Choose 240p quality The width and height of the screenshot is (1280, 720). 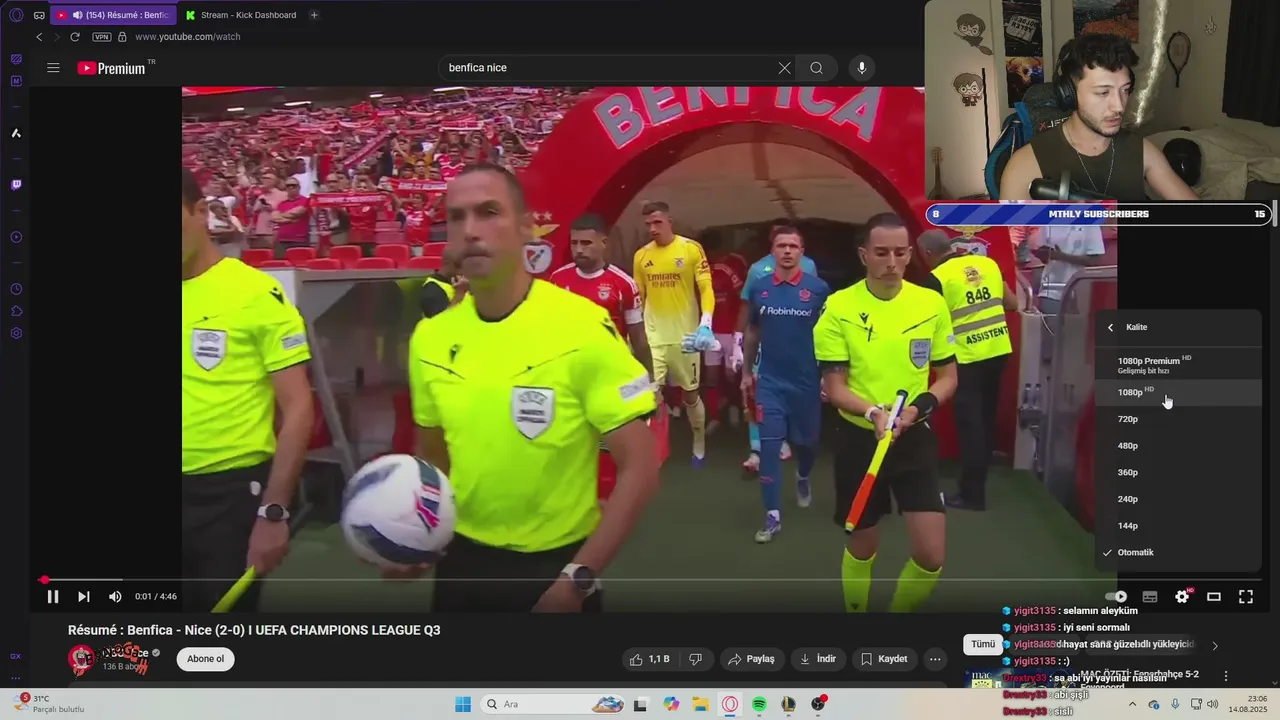[x=1178, y=499]
